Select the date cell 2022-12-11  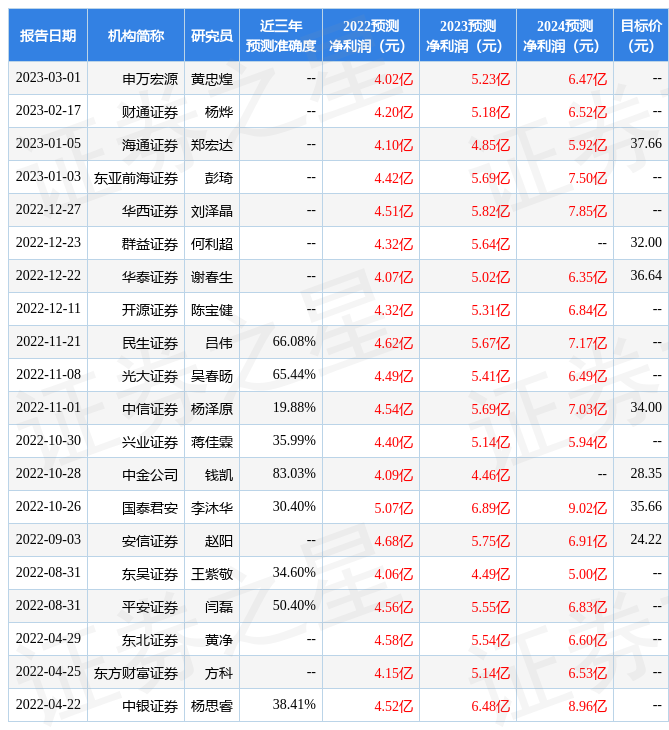(48, 309)
